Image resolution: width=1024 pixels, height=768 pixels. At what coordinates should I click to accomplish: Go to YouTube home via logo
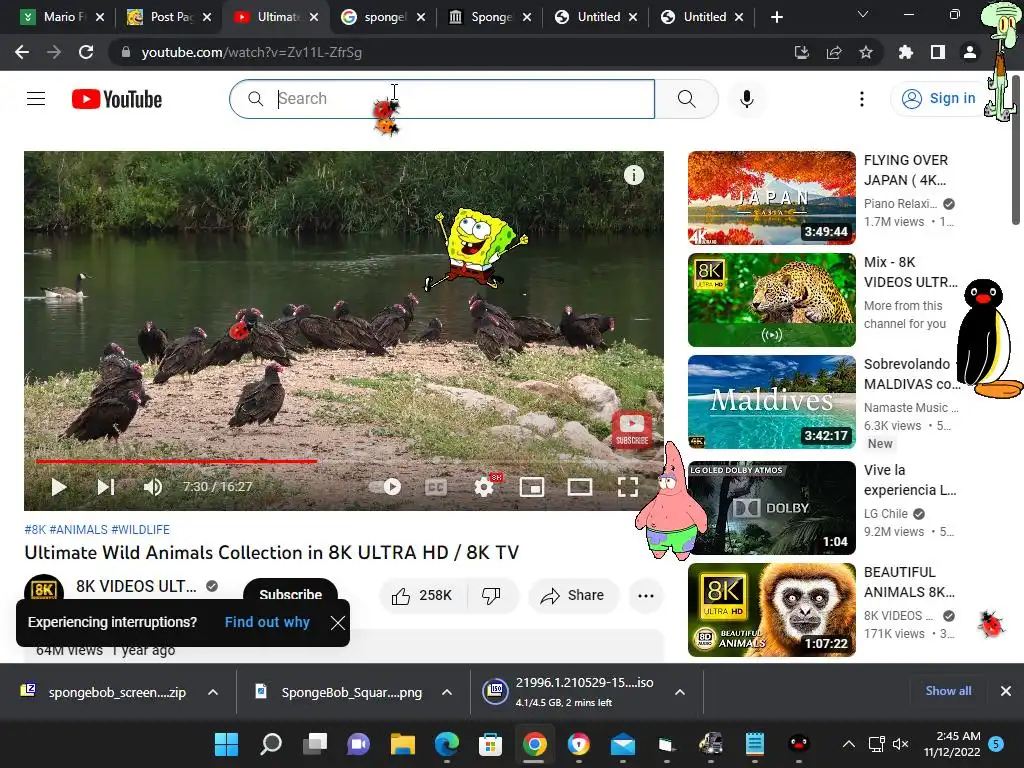tap(117, 99)
